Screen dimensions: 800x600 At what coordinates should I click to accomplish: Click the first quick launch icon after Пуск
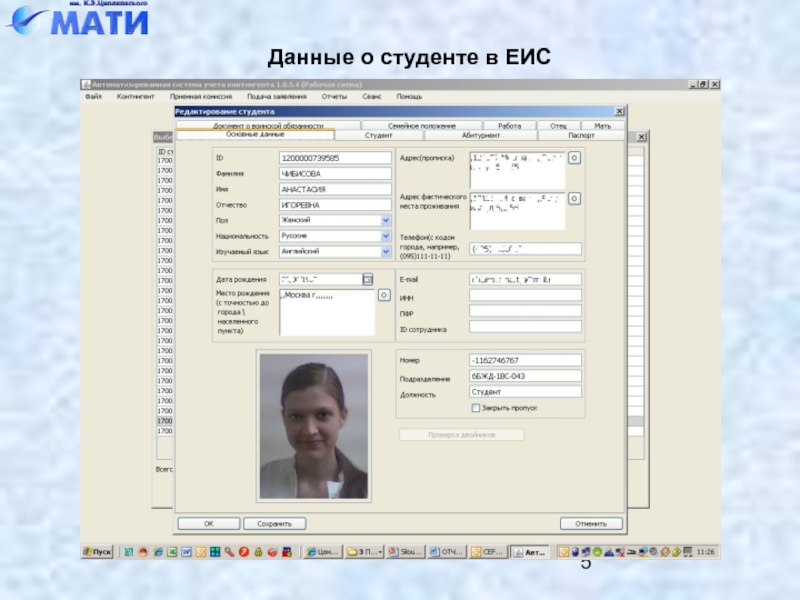pos(129,552)
